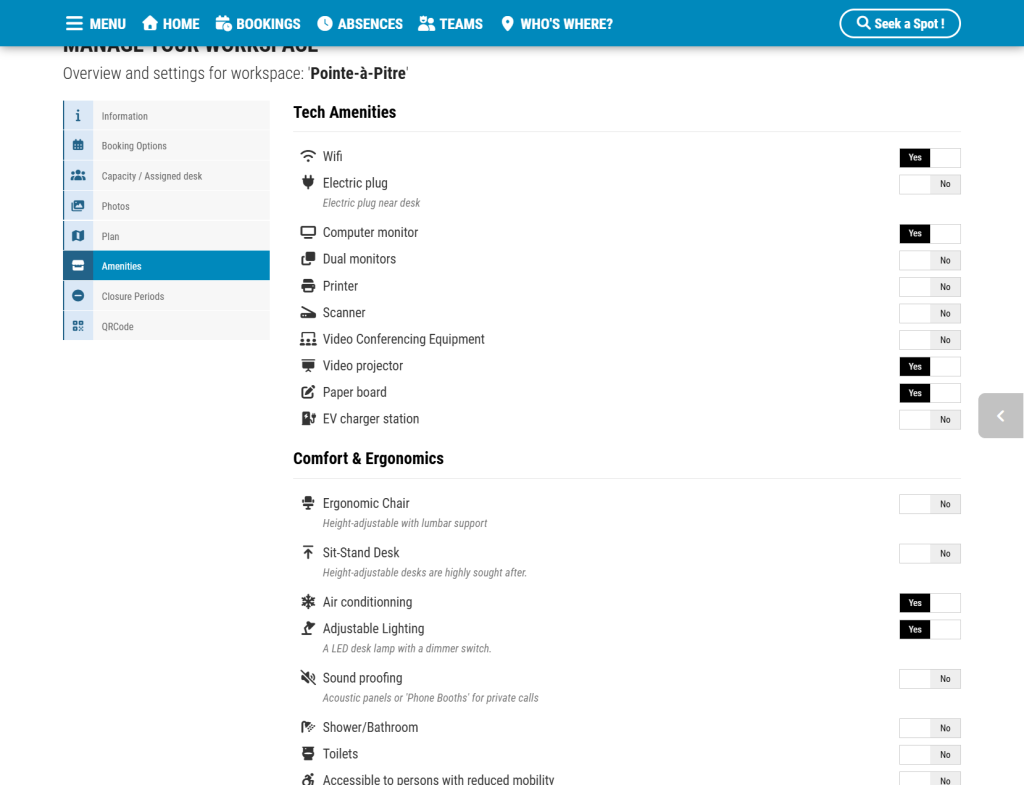The height and width of the screenshot is (785, 1024).
Task: Switch on the Toilets toggle
Action: [x=929, y=755]
